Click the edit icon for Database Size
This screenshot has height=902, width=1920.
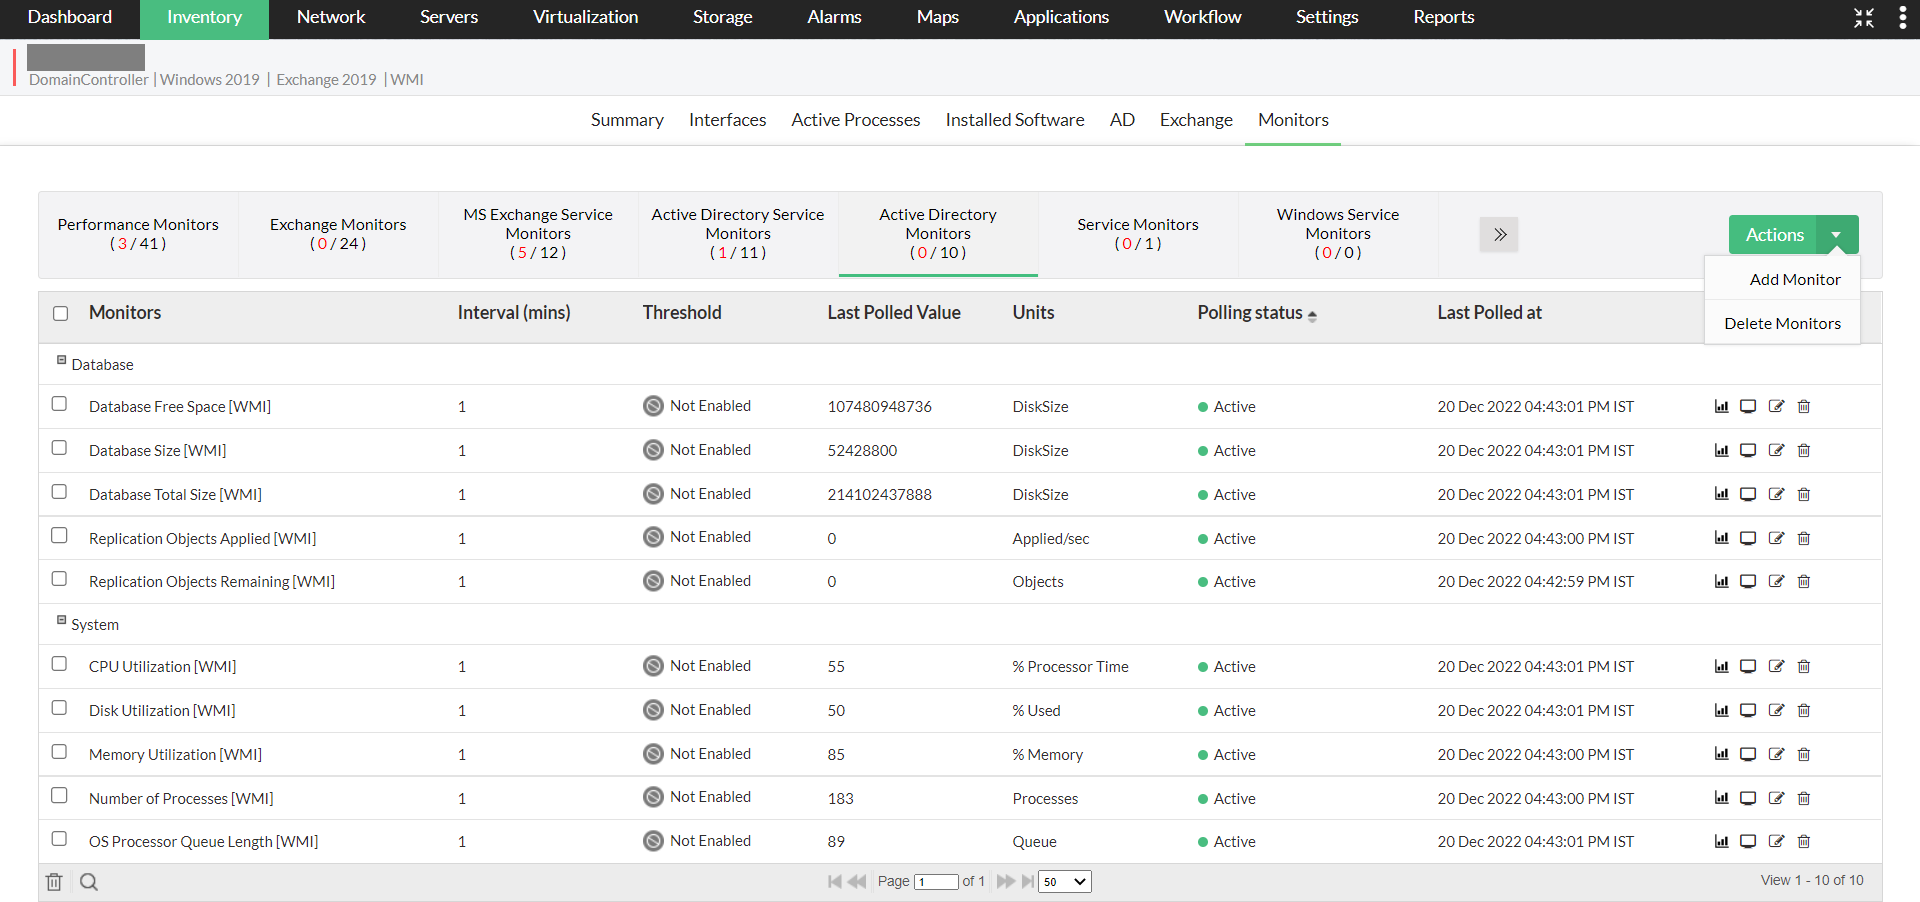[x=1776, y=450]
